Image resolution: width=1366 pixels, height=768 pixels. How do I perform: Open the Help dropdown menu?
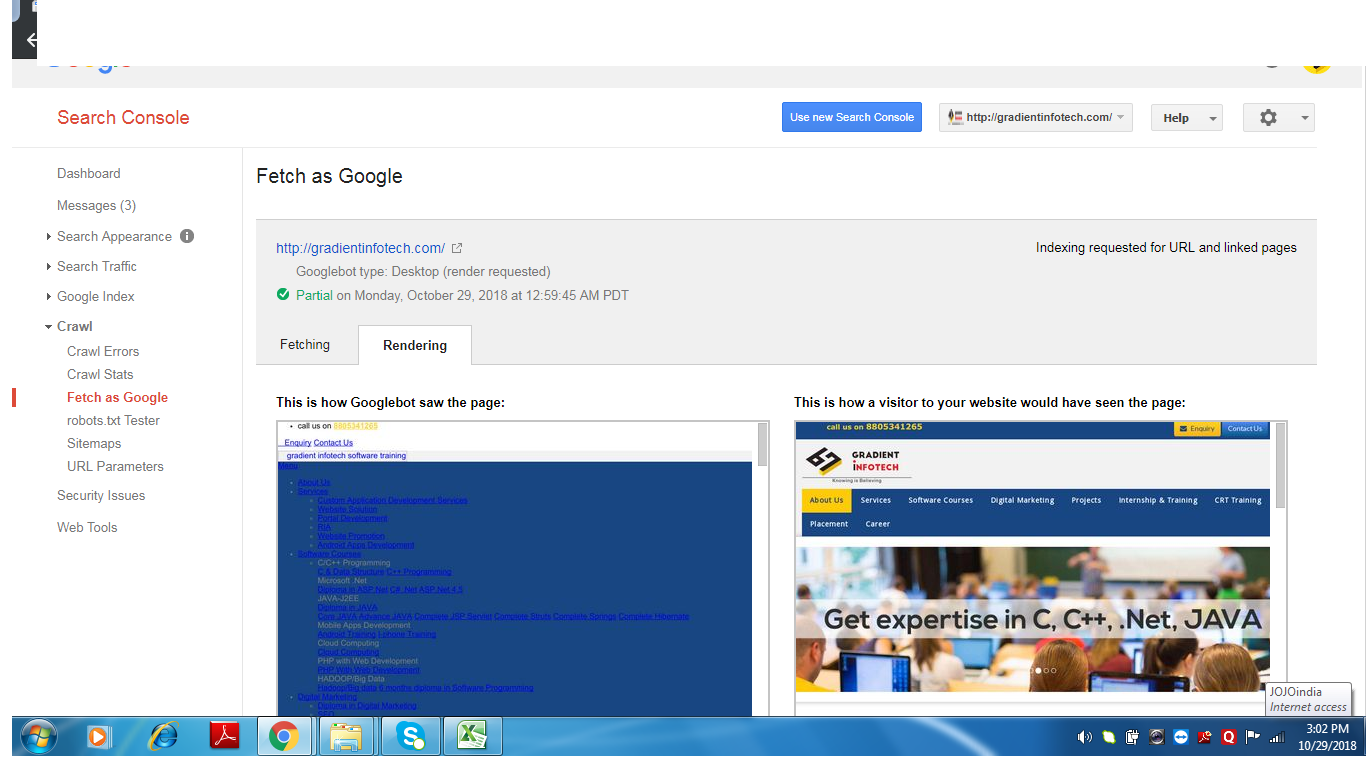point(1187,117)
